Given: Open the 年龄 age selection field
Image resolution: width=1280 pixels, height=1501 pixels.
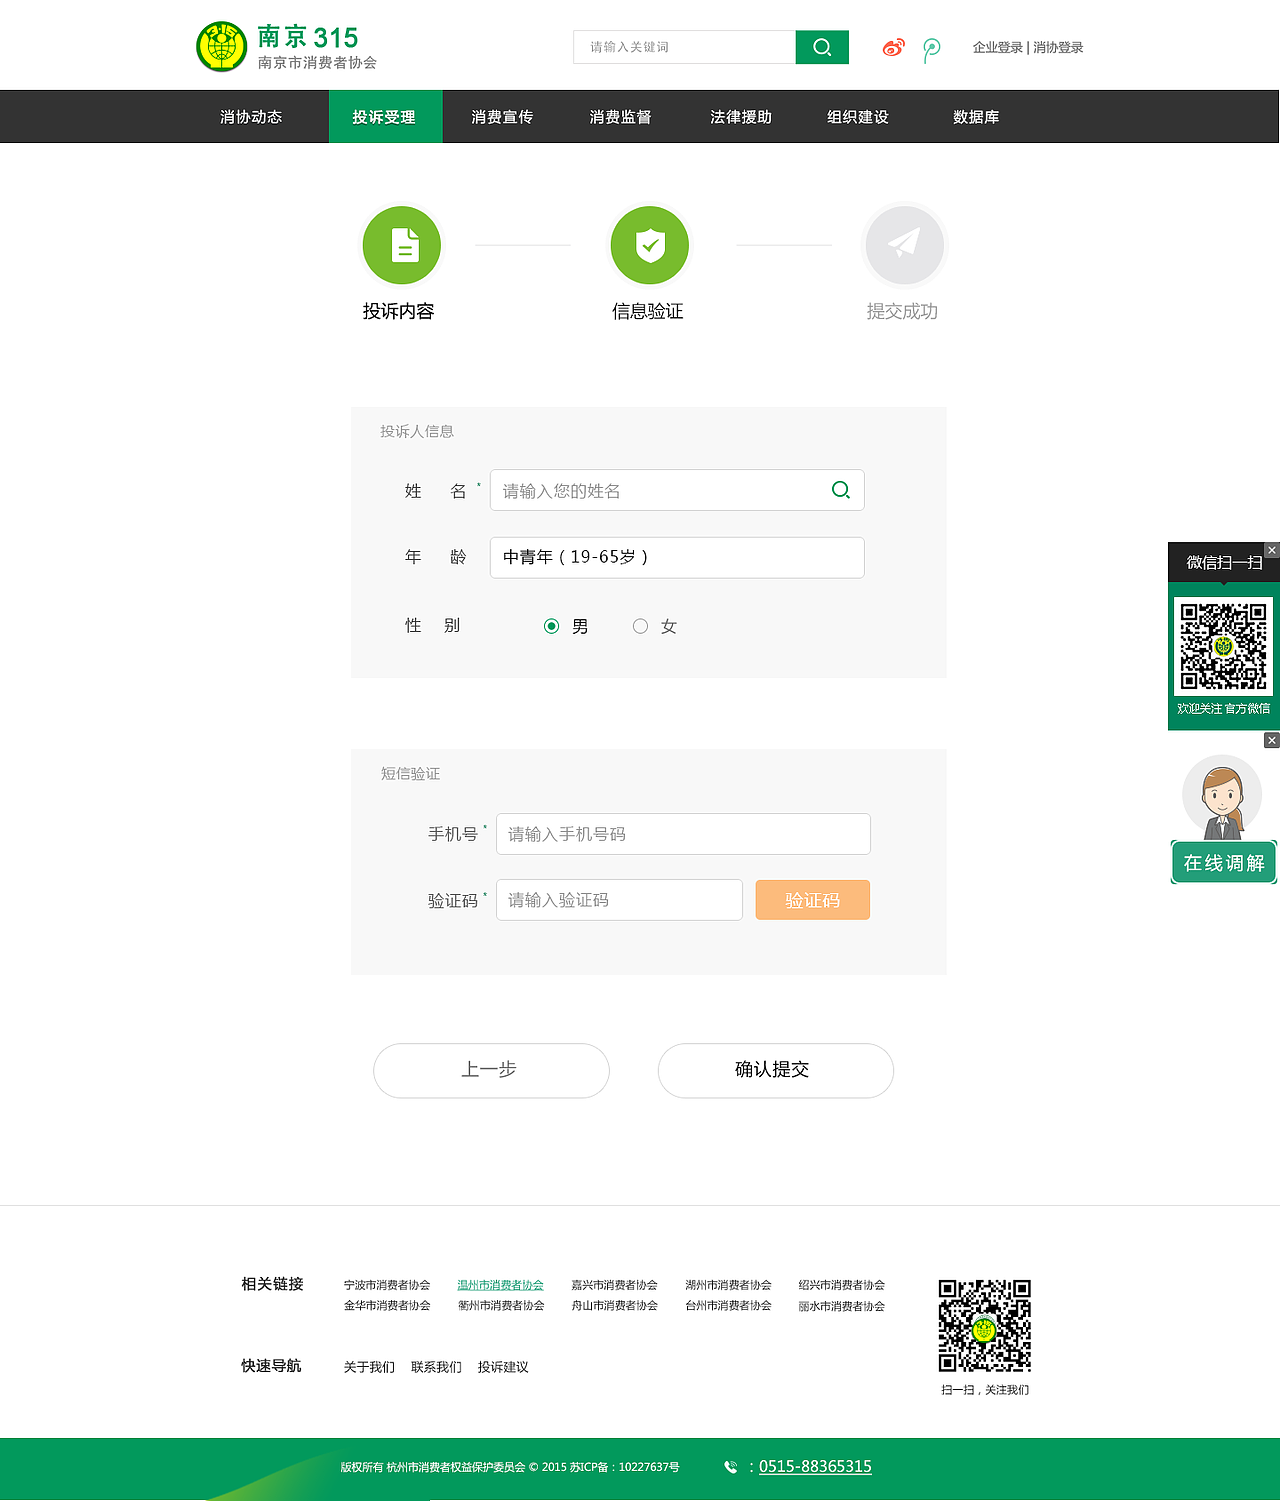Looking at the screenshot, I should (676, 557).
